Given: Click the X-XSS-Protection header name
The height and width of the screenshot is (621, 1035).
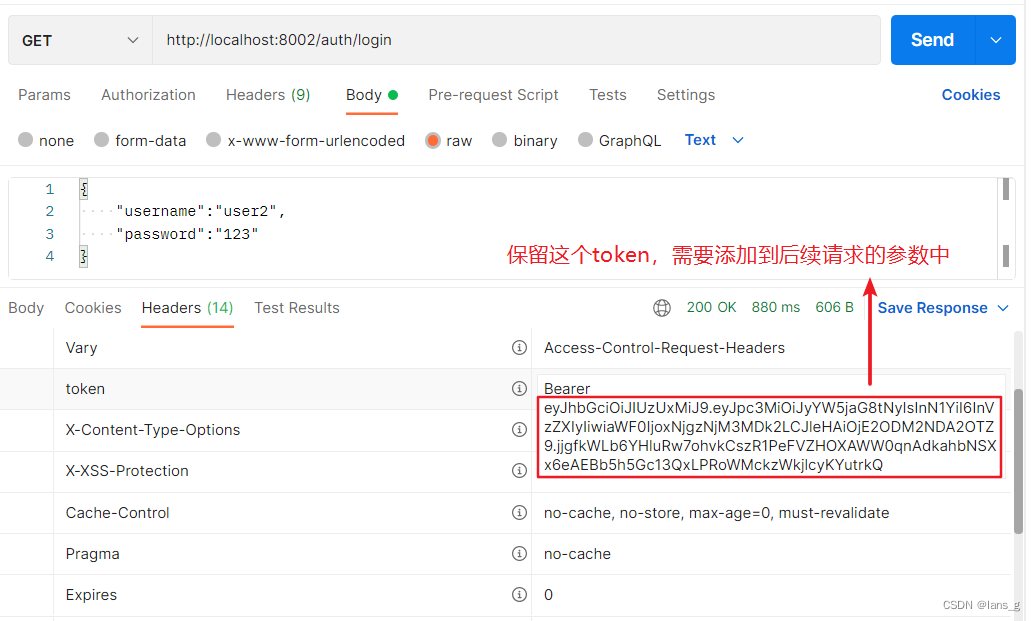Looking at the screenshot, I should click(127, 471).
